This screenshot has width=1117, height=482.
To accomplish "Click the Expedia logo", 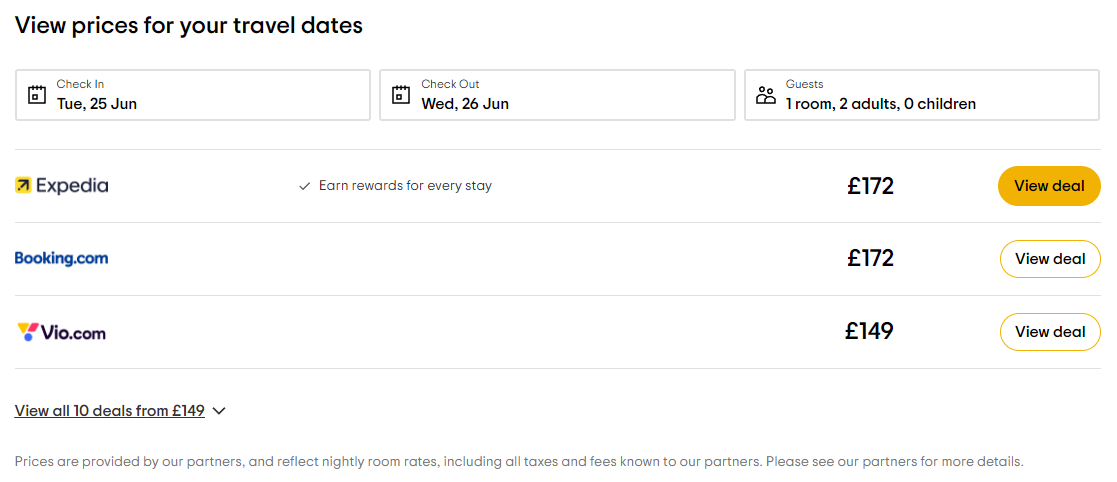I will pos(62,186).
